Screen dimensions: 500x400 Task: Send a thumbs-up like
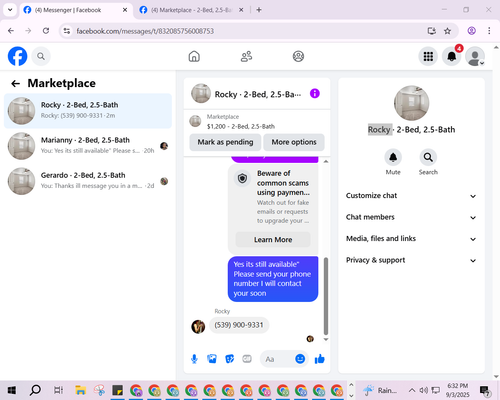[x=320, y=359]
